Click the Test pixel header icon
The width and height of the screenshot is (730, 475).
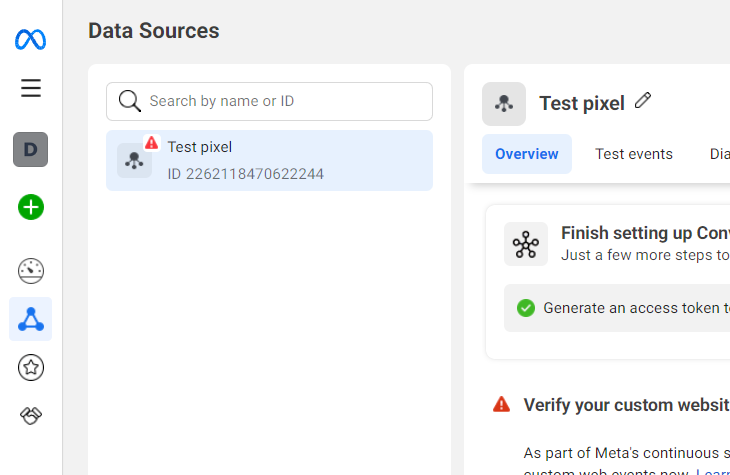point(504,103)
